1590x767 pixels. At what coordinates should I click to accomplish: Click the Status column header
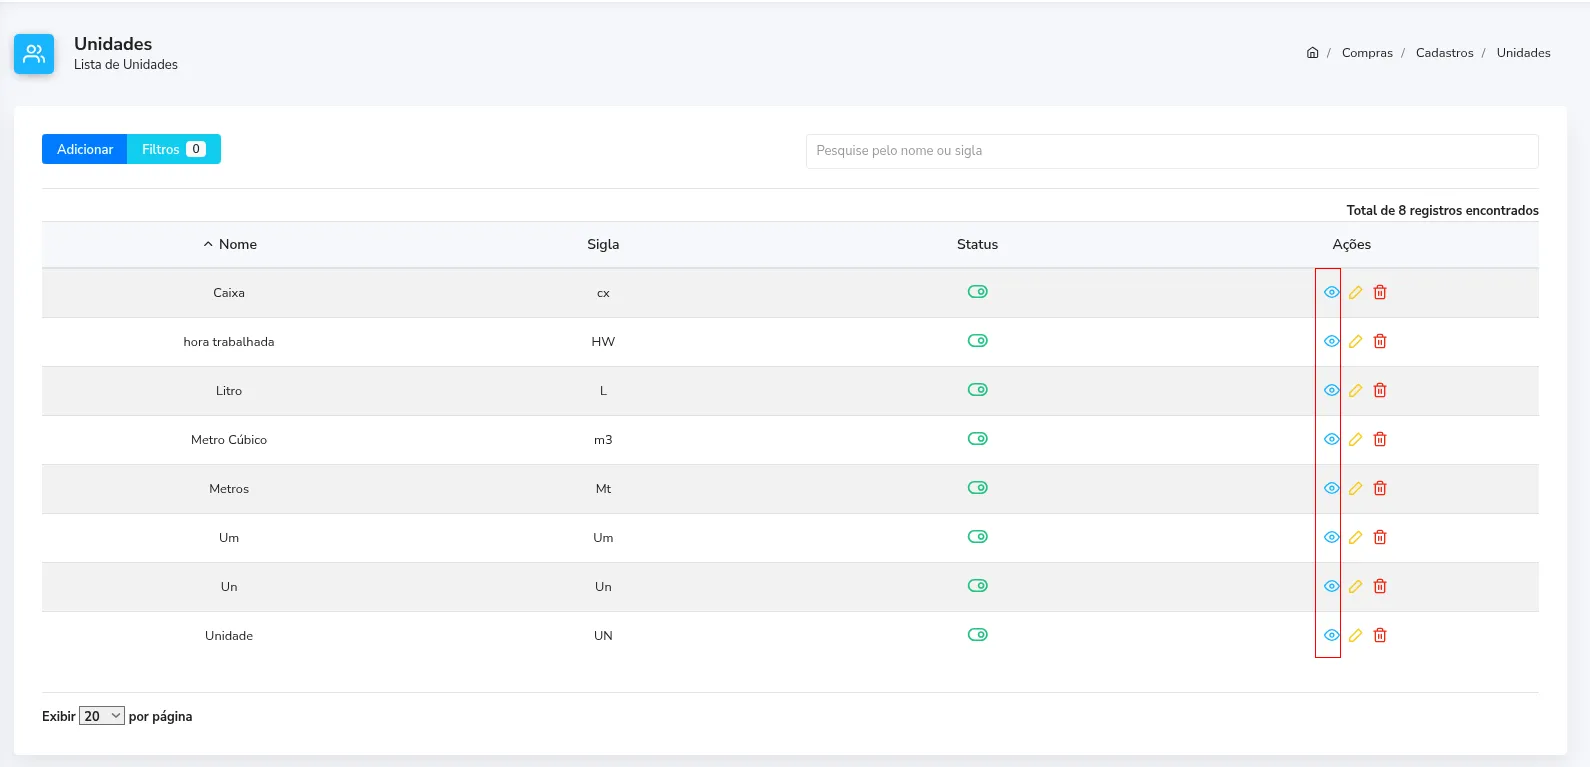[x=977, y=244]
